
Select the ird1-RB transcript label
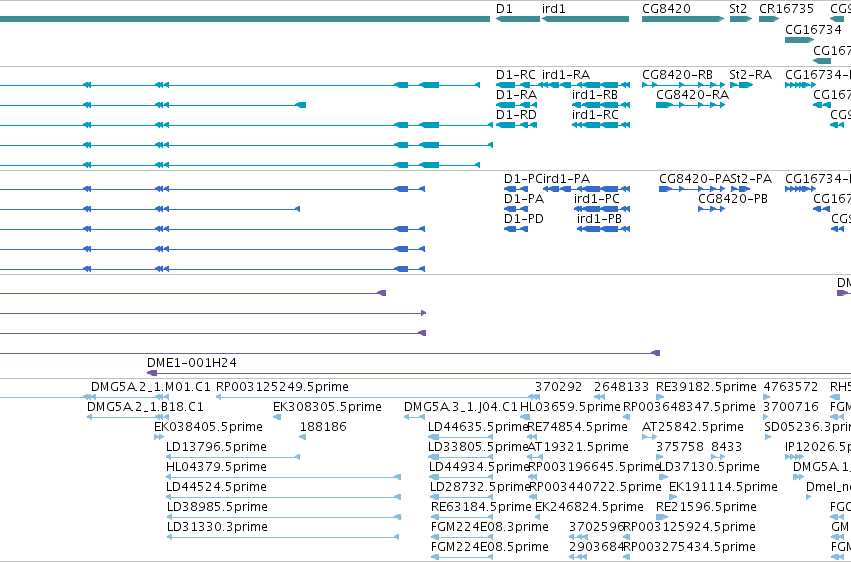[595, 94]
